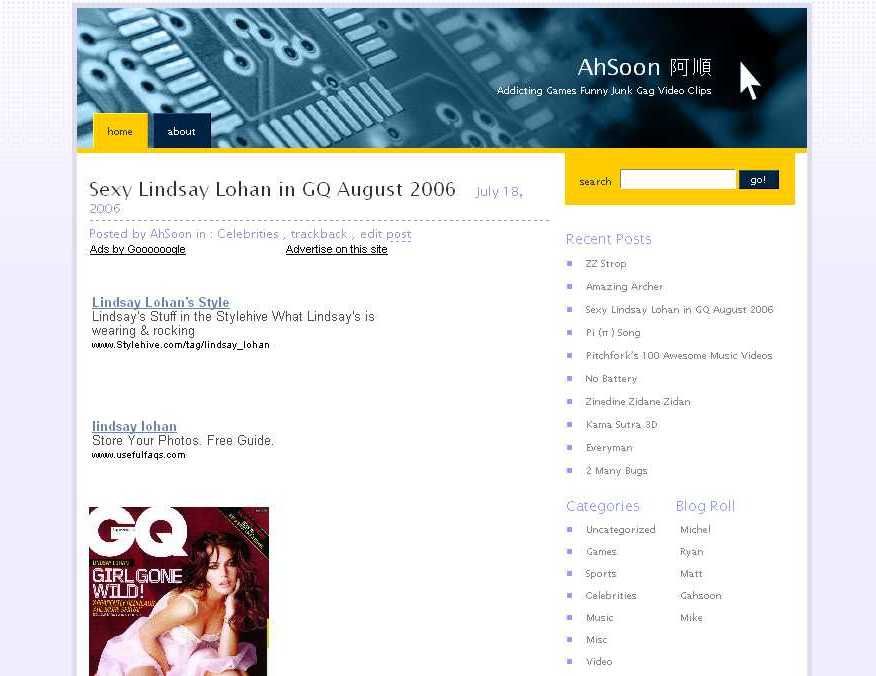Viewport: 876px width, 676px height.
Task: Select the Uncategorized category
Action: point(621,529)
